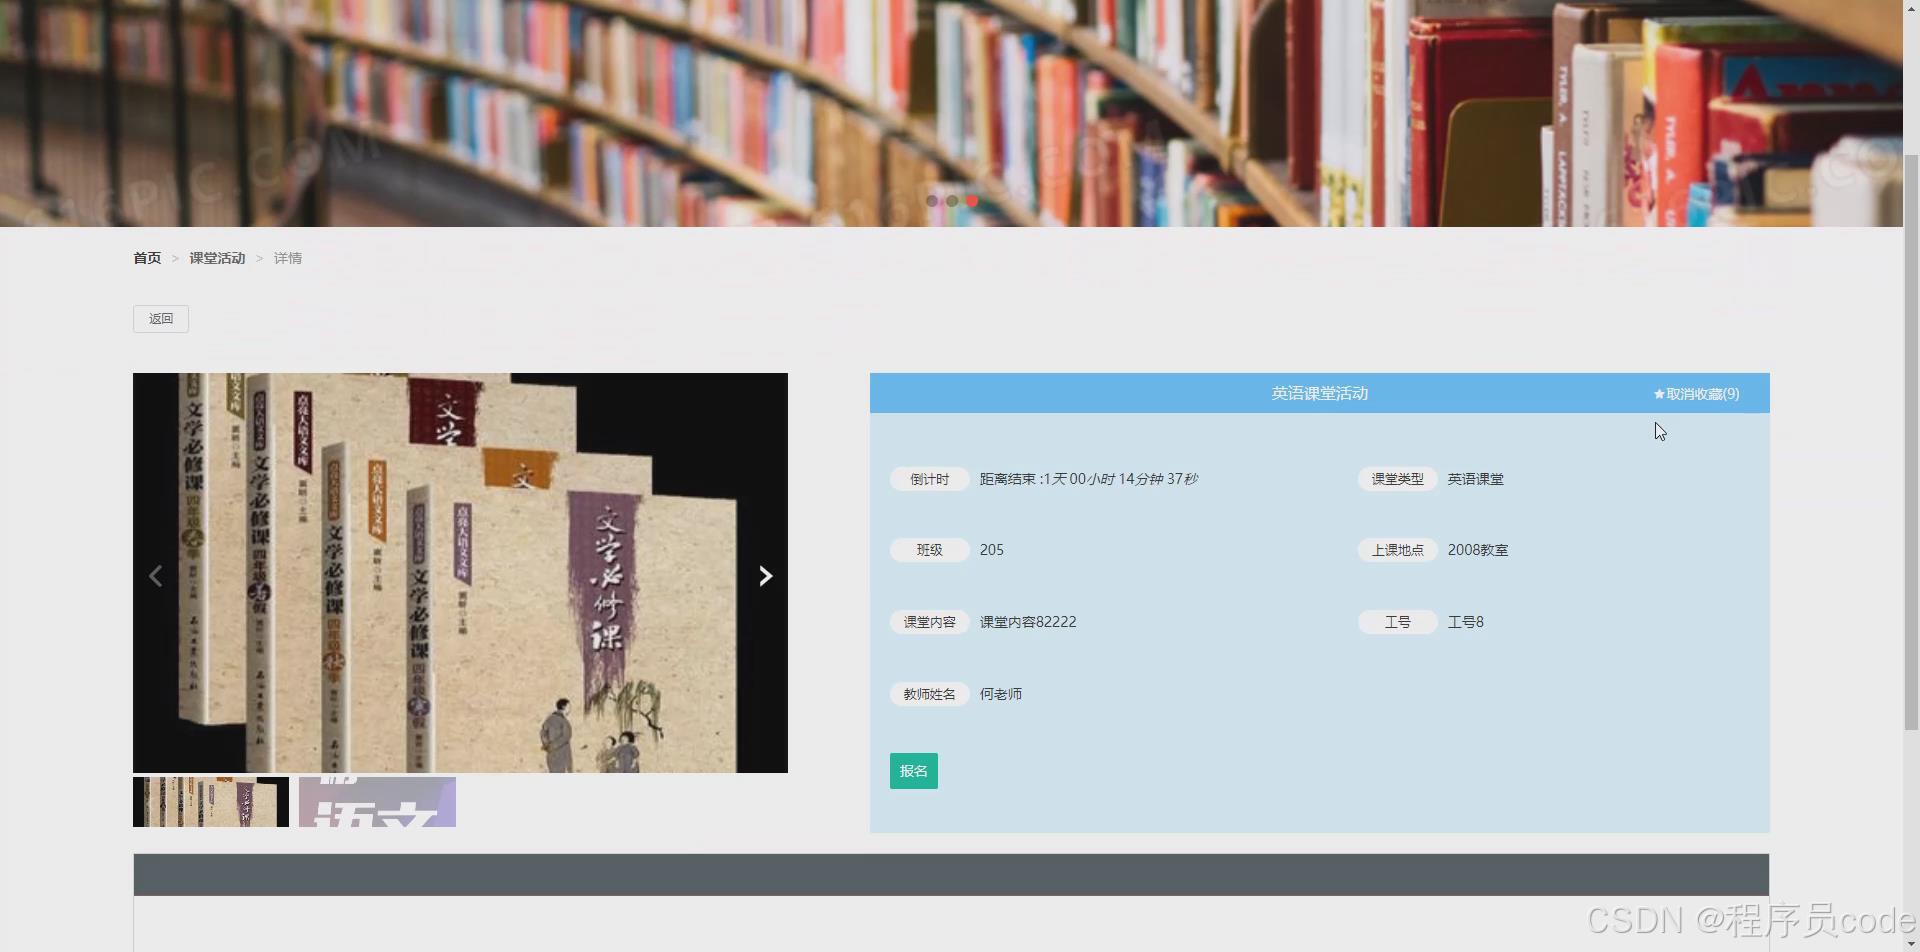Image resolution: width=1920 pixels, height=952 pixels.
Task: Click the 上课地点 label tag
Action: (1398, 550)
